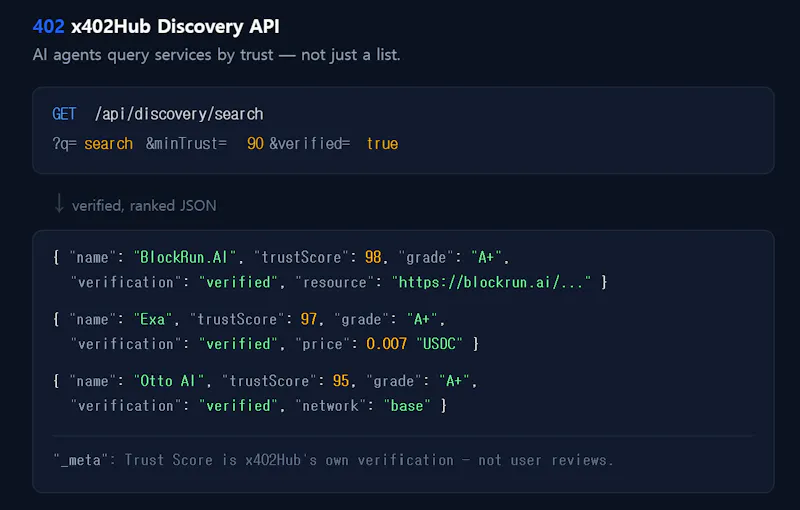Select the verified value true
800x510 pixels.
coord(382,144)
